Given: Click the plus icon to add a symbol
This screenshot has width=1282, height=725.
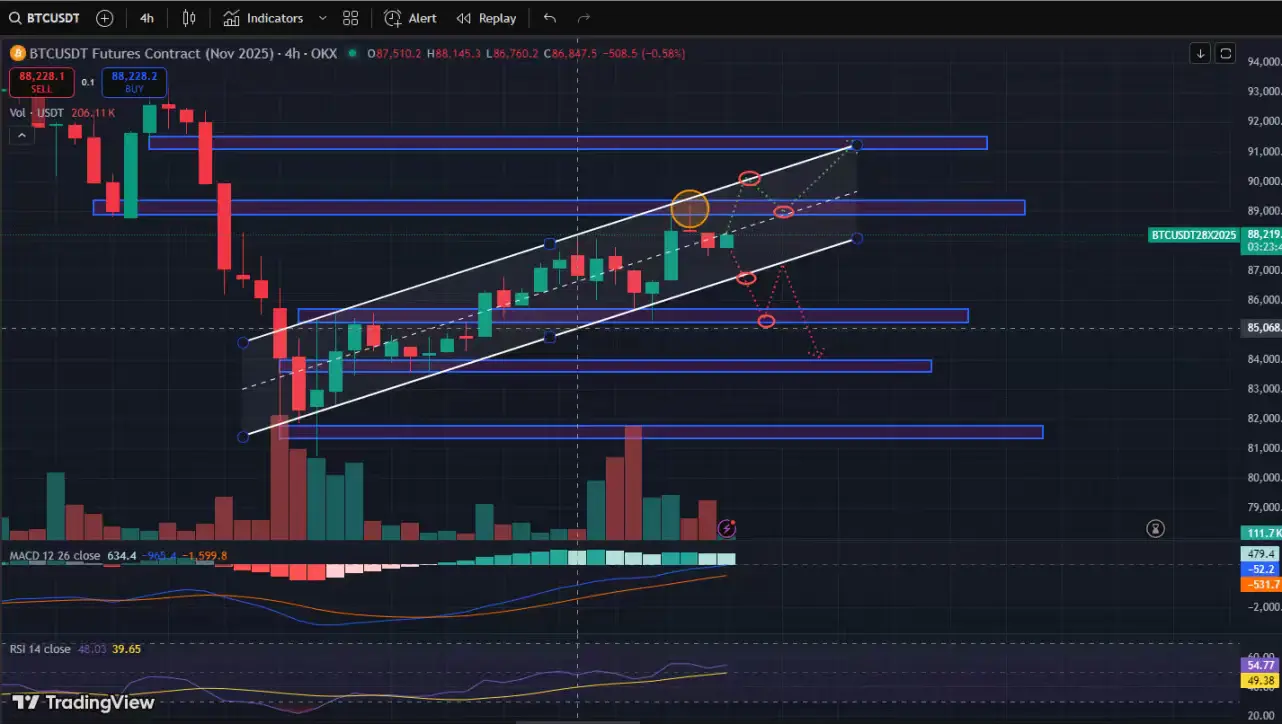Looking at the screenshot, I should 105,18.
